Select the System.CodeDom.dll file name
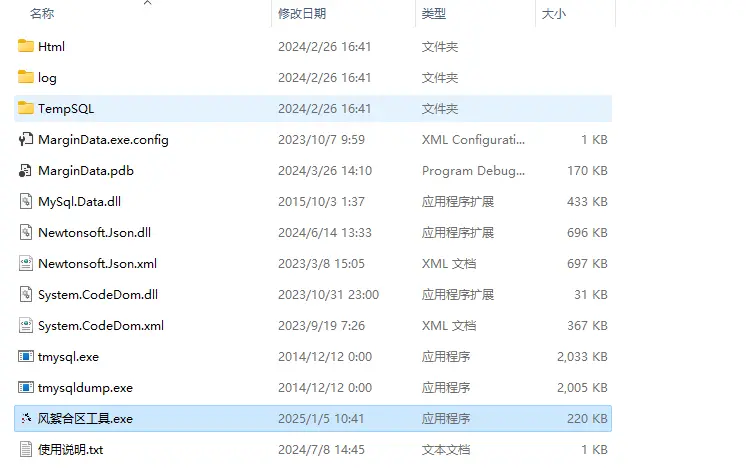This screenshot has height=469, width=746. [x=97, y=294]
